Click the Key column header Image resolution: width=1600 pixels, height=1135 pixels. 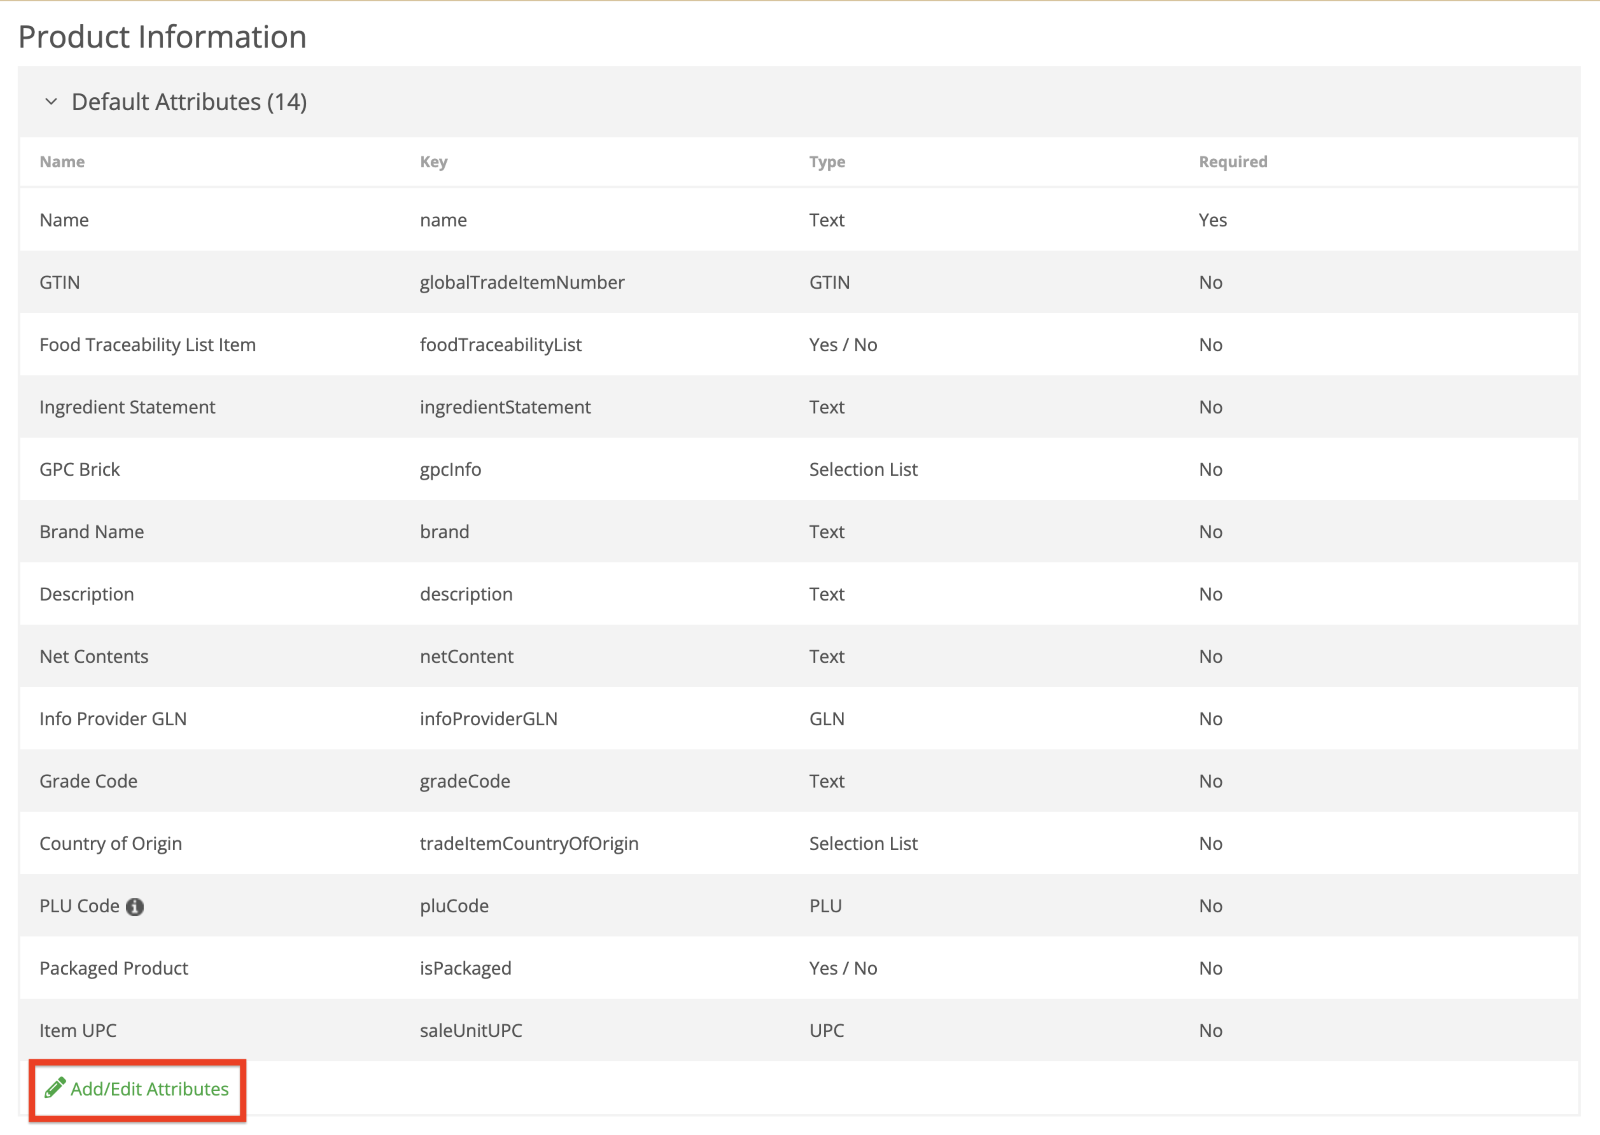pos(434,162)
